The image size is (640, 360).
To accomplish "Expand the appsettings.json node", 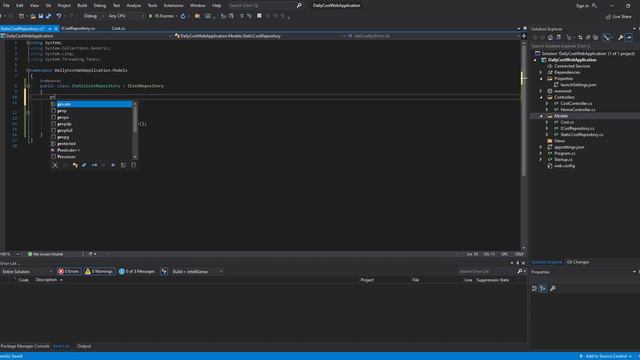I will click(541, 147).
